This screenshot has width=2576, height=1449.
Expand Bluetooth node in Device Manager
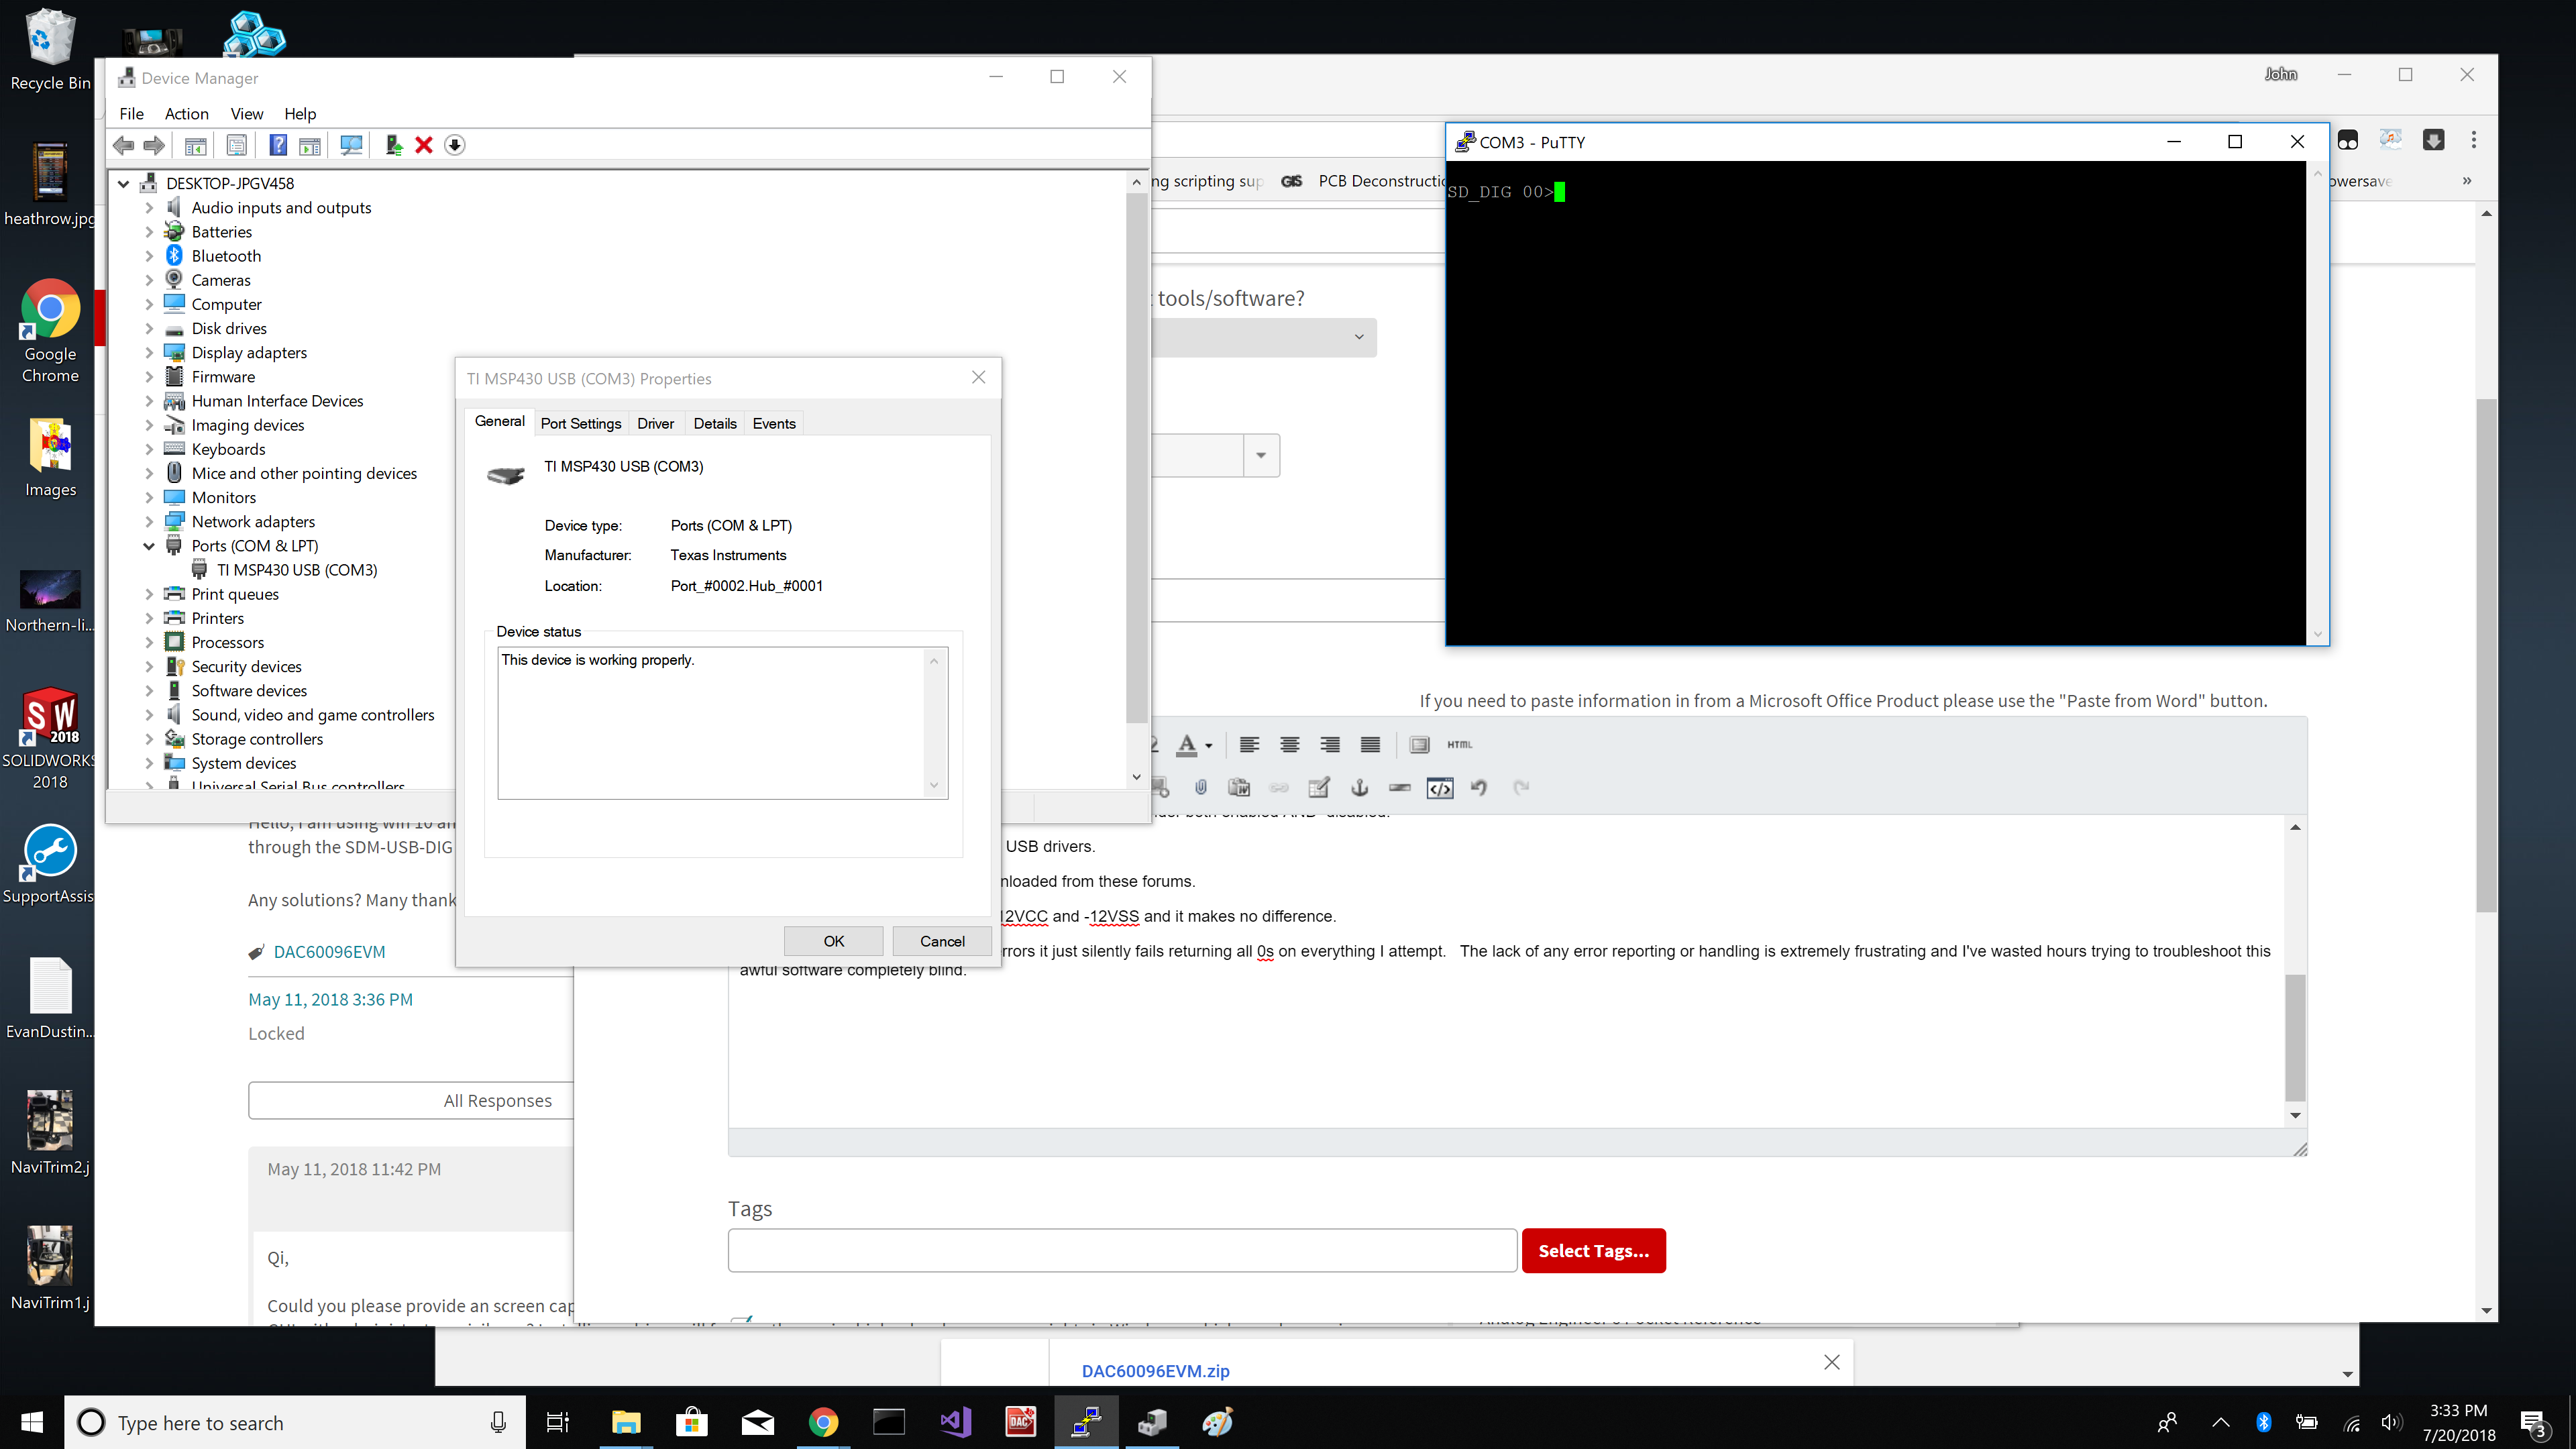[149, 256]
